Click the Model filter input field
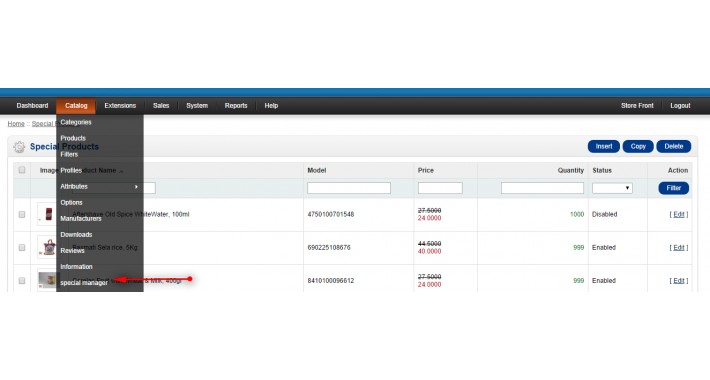Viewport: 710px width, 380px height. point(349,188)
